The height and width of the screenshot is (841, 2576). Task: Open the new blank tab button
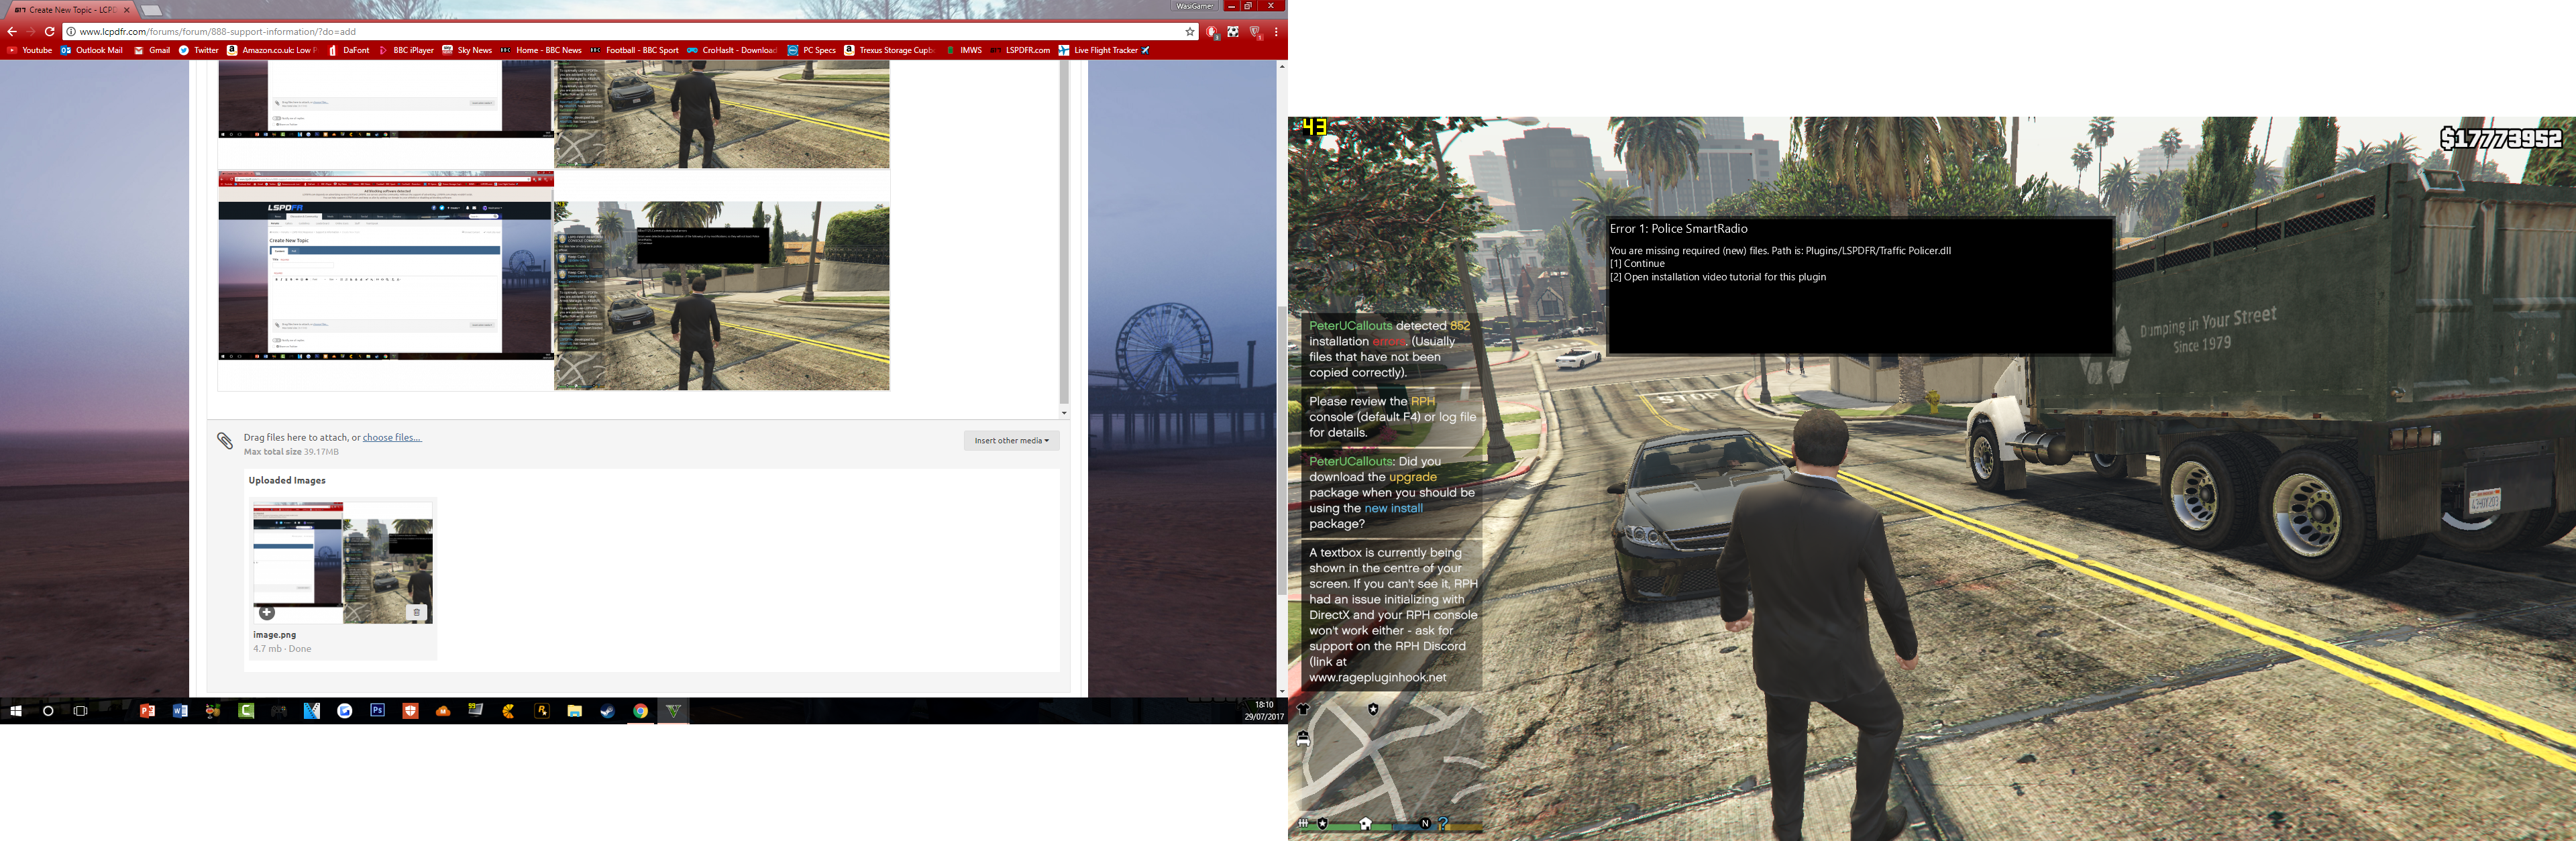151,10
